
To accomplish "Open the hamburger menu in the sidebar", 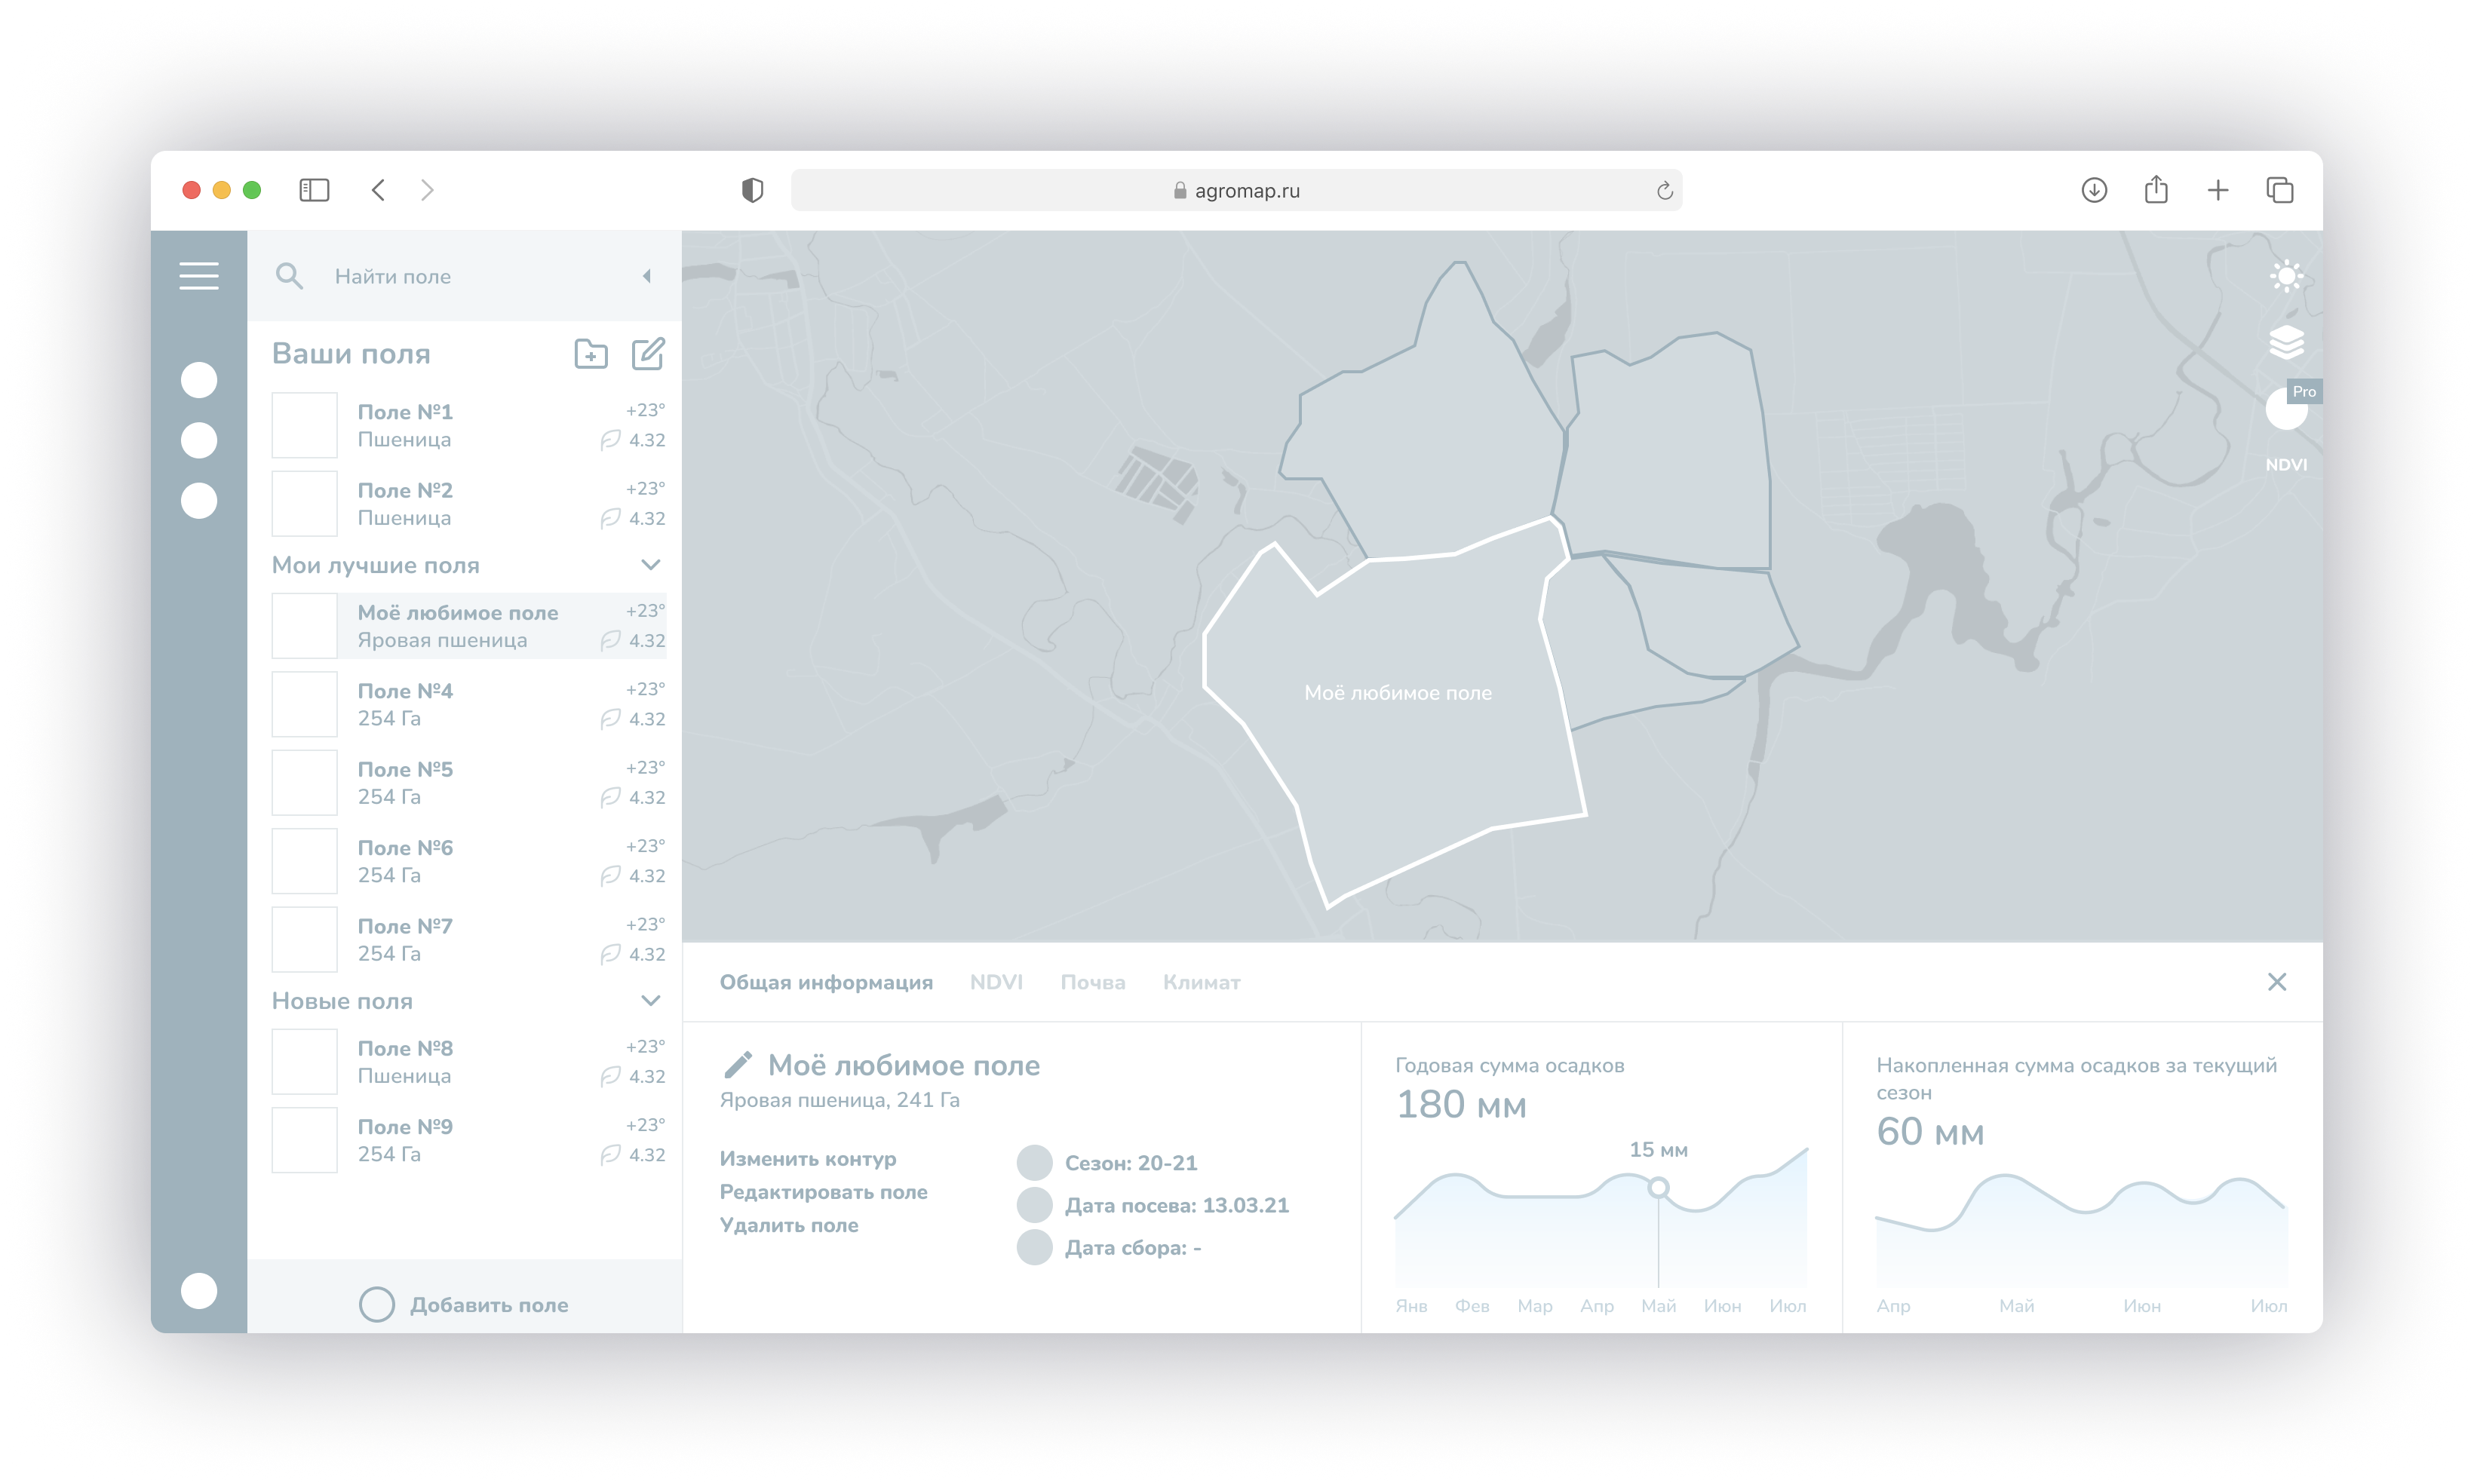I will coord(199,276).
